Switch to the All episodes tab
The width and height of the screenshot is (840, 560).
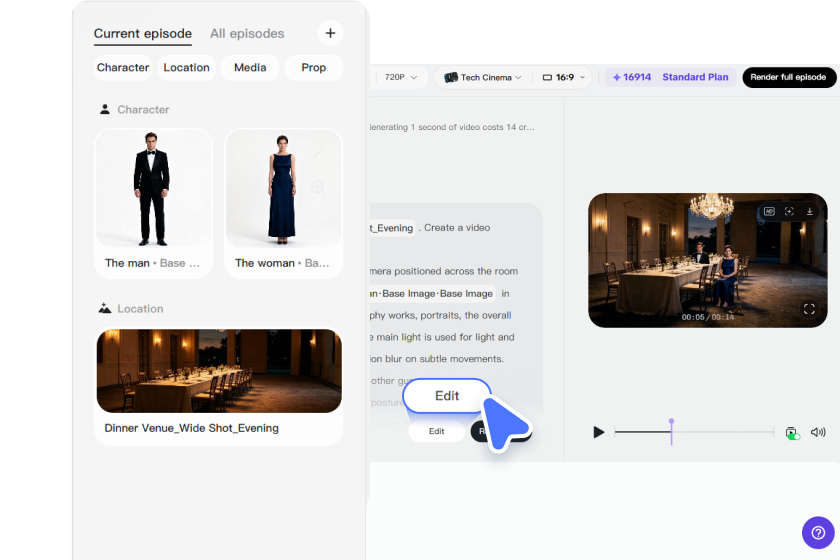247,34
